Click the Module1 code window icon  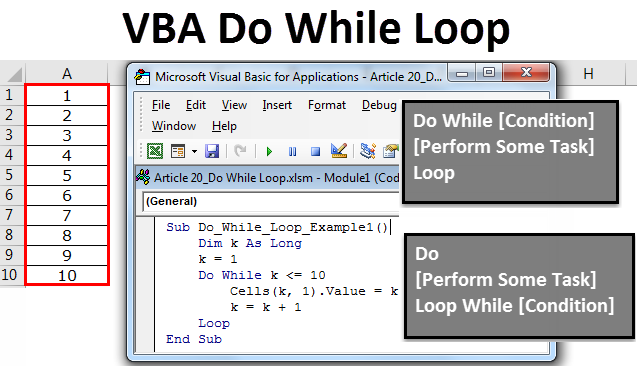(x=143, y=177)
